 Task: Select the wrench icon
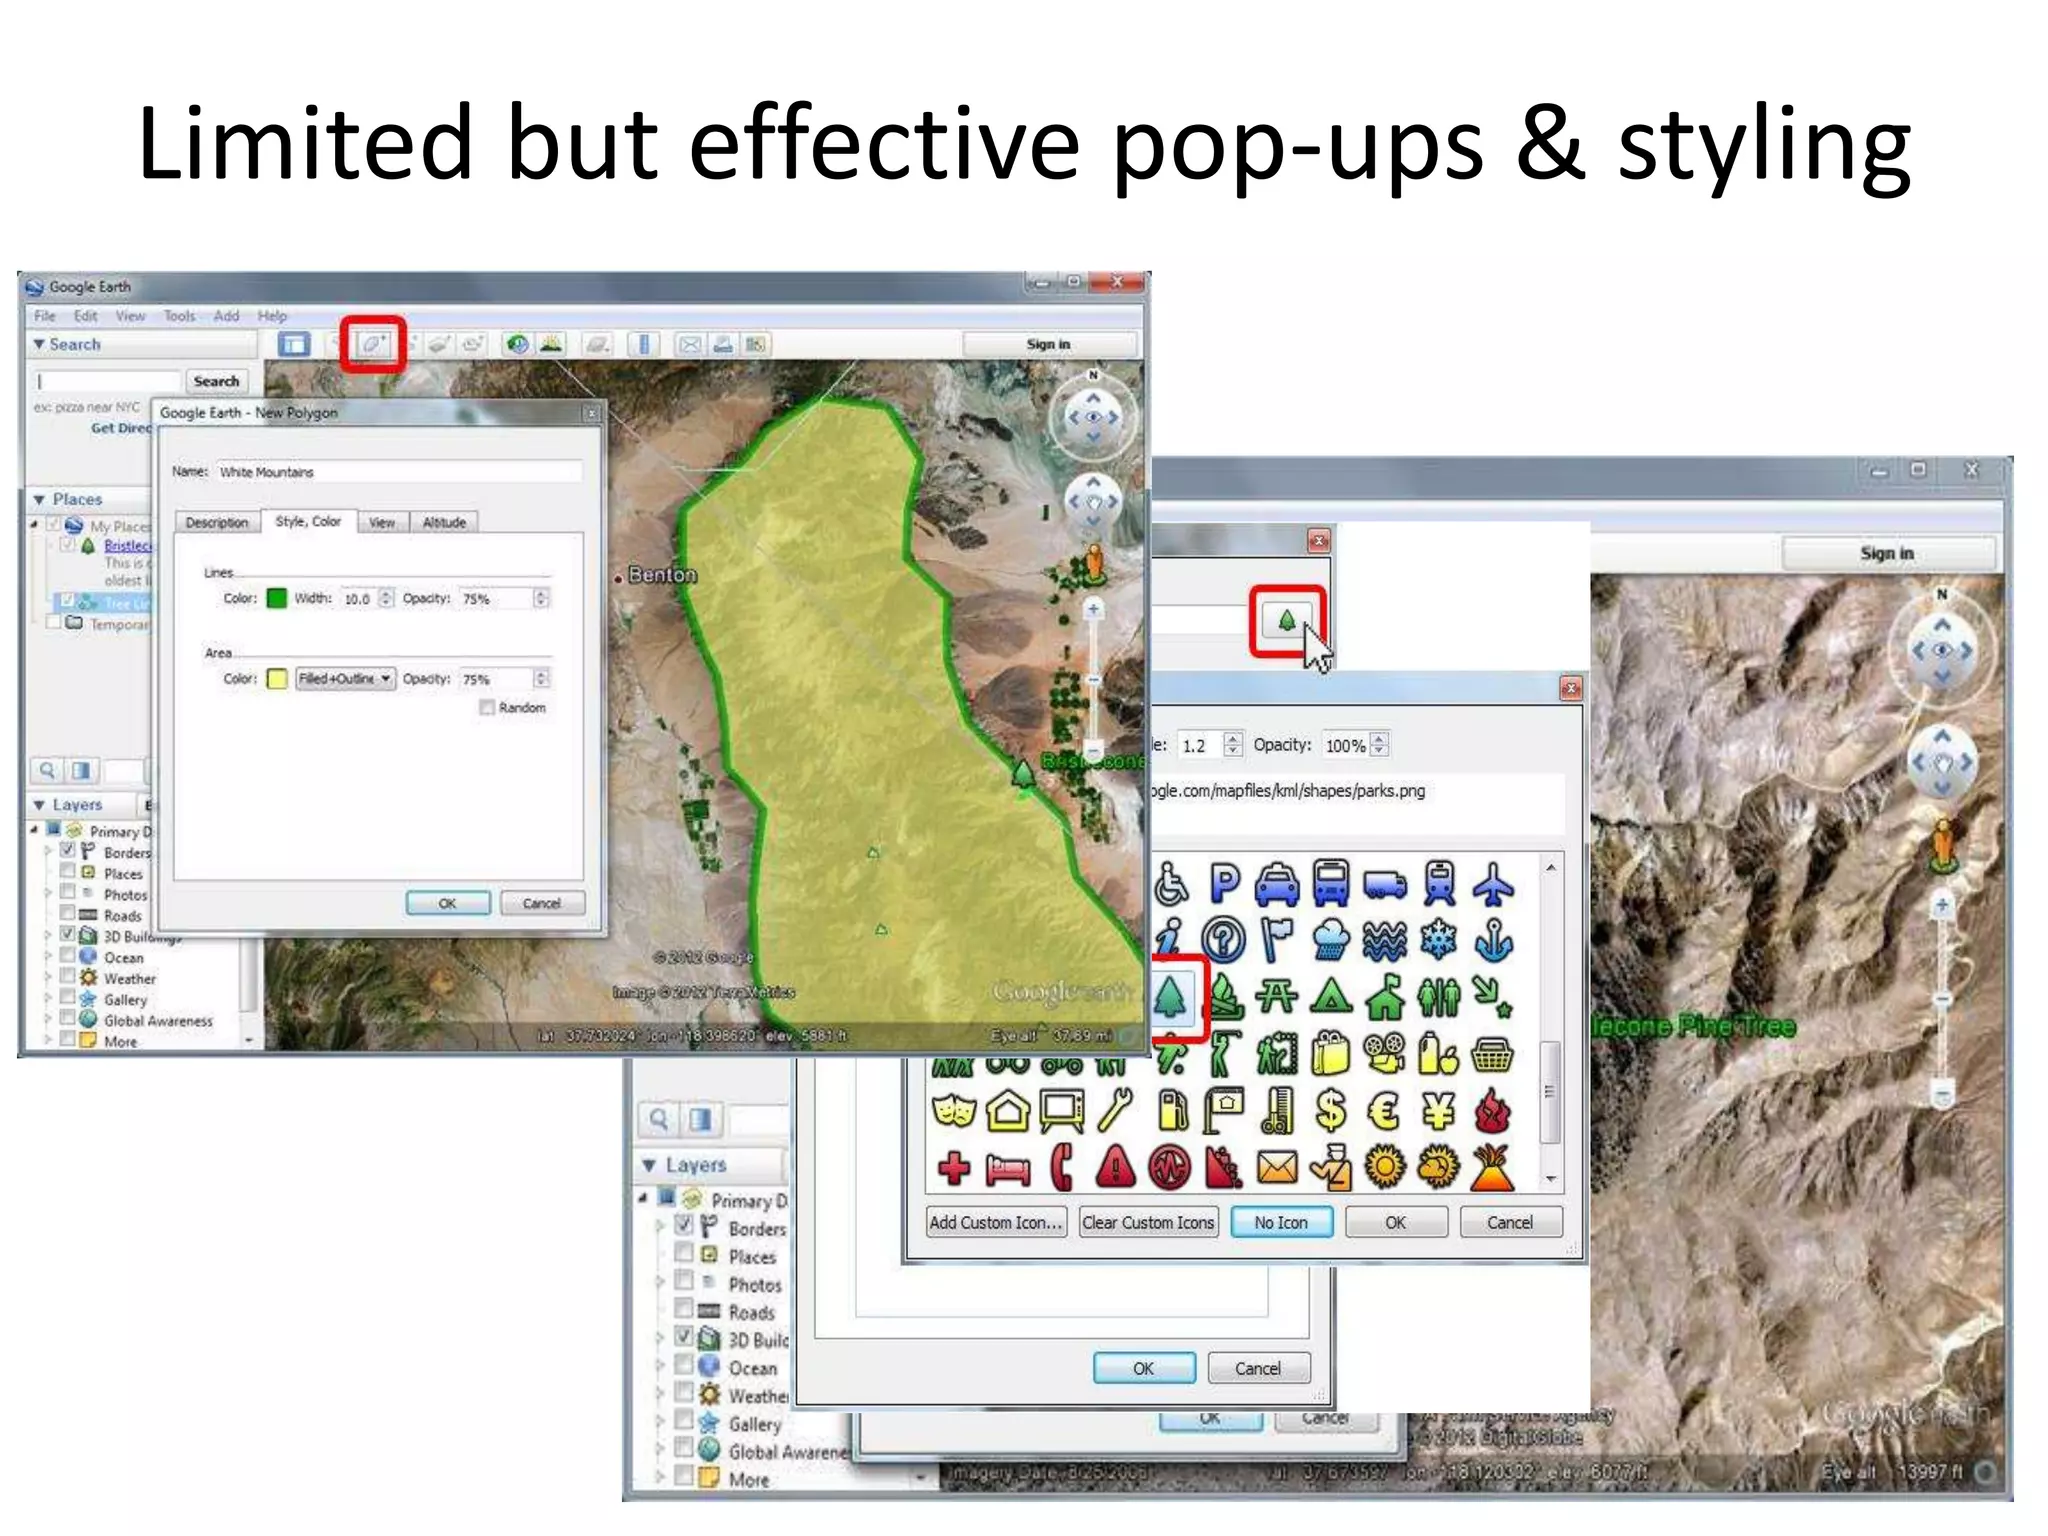pos(1115,1110)
